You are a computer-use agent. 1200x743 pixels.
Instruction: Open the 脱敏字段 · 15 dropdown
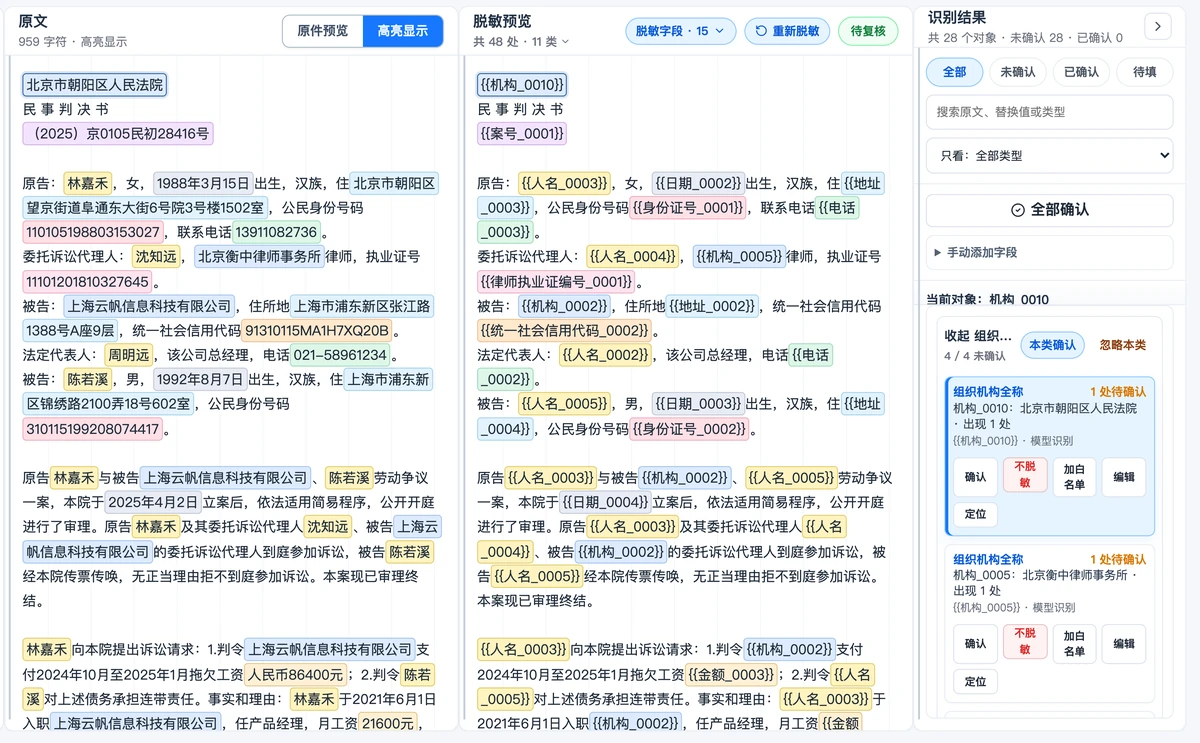pyautogui.click(x=678, y=31)
